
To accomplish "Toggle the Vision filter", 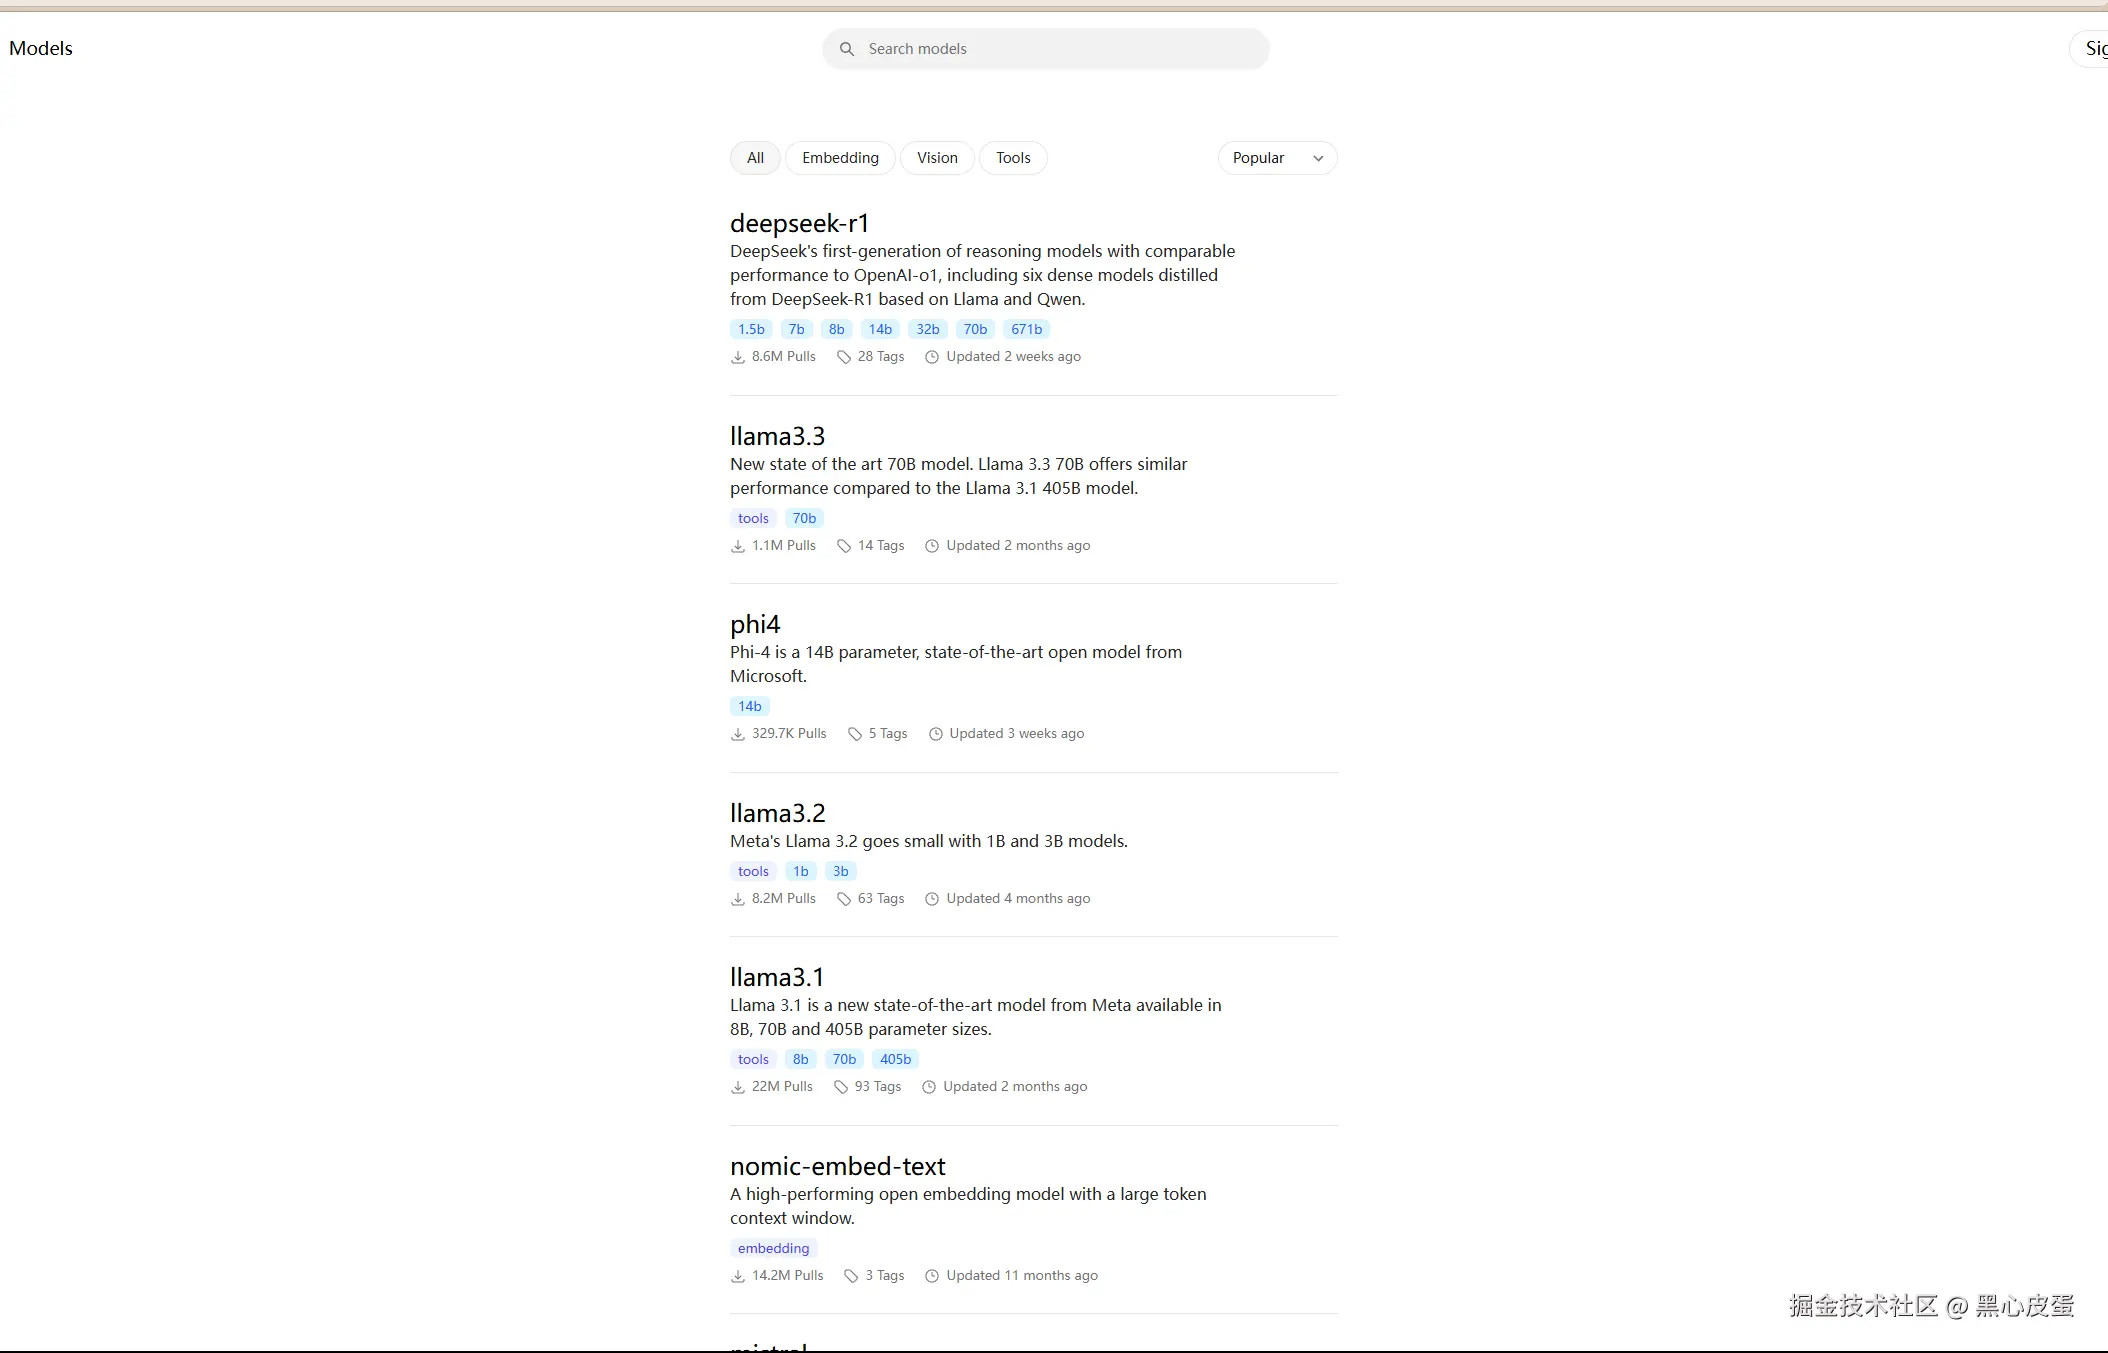I will click(937, 158).
